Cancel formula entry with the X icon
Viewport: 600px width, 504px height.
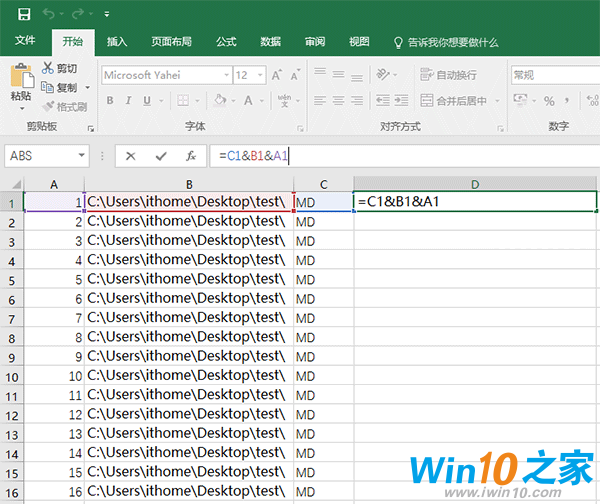(x=132, y=156)
